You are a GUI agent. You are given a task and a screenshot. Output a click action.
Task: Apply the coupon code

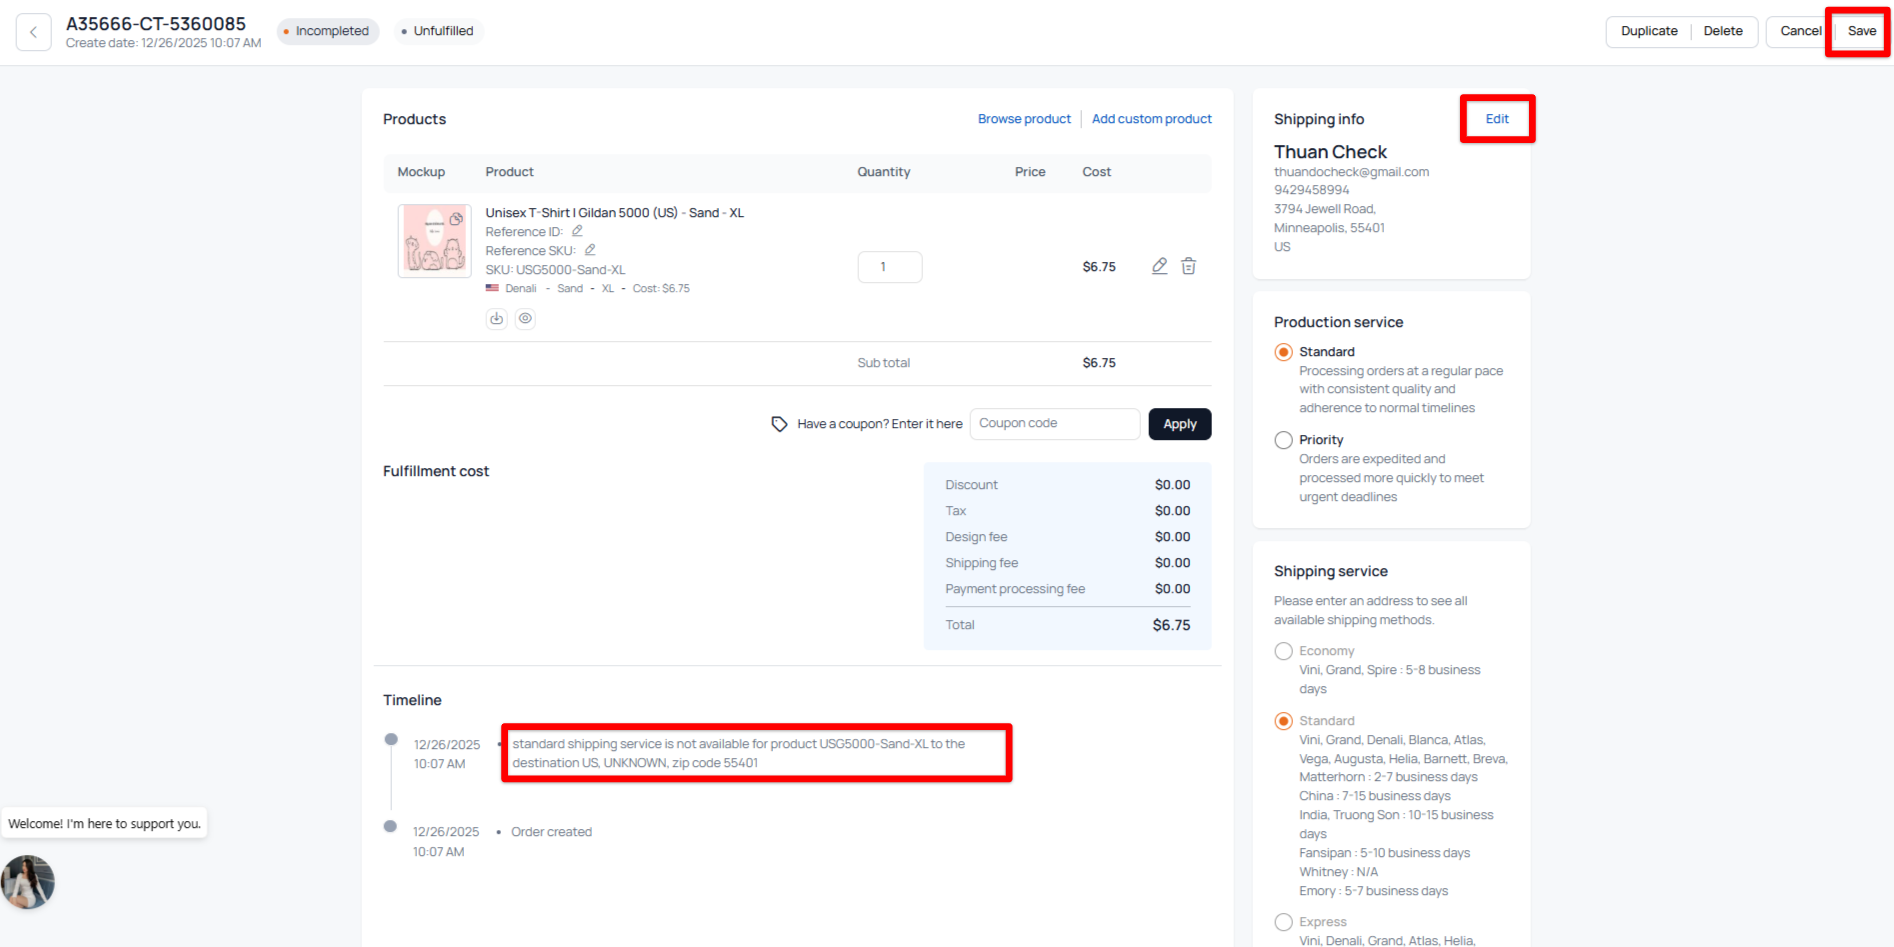coord(1179,424)
